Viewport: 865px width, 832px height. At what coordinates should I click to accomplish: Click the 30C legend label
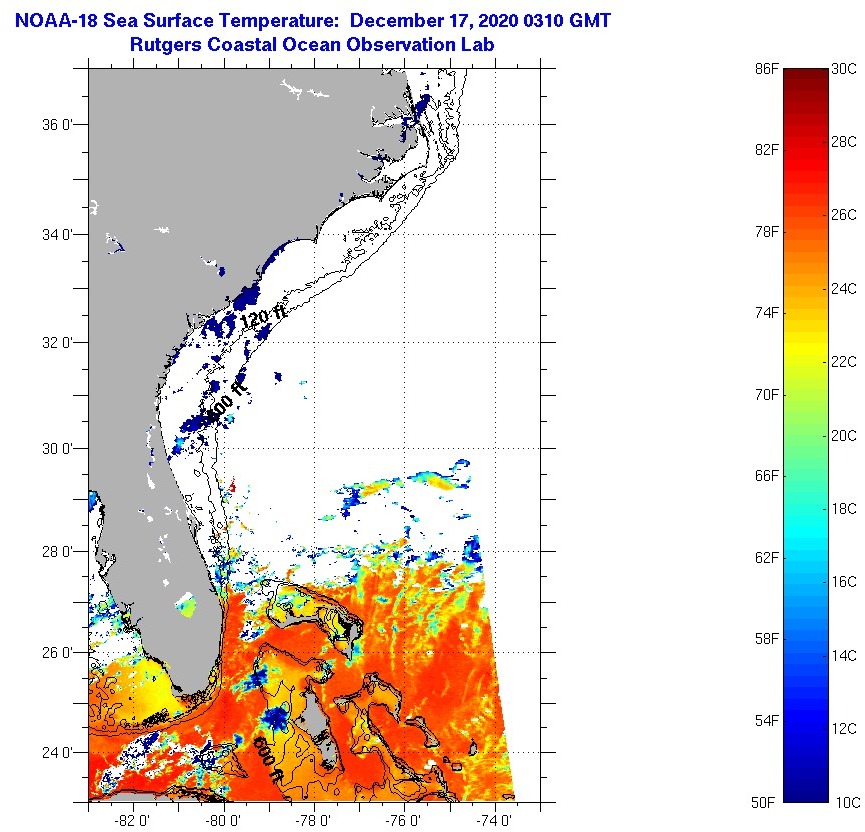tap(844, 69)
